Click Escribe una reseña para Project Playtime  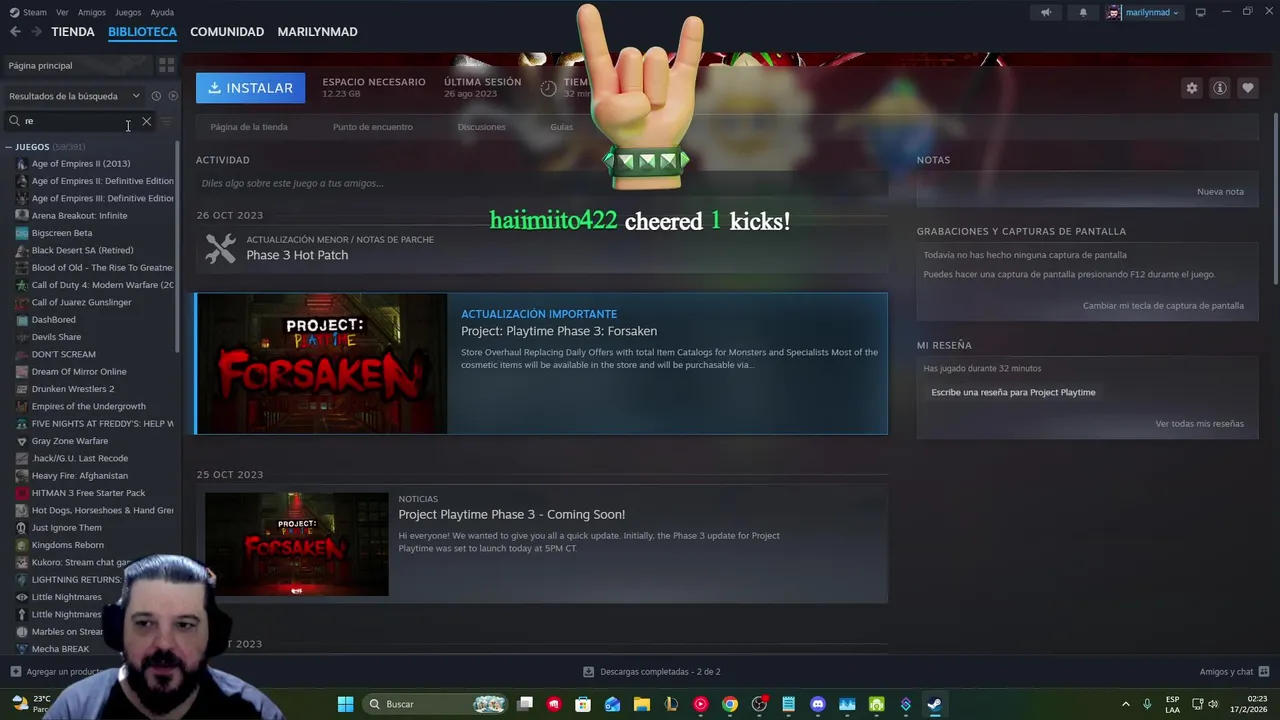1013,392
